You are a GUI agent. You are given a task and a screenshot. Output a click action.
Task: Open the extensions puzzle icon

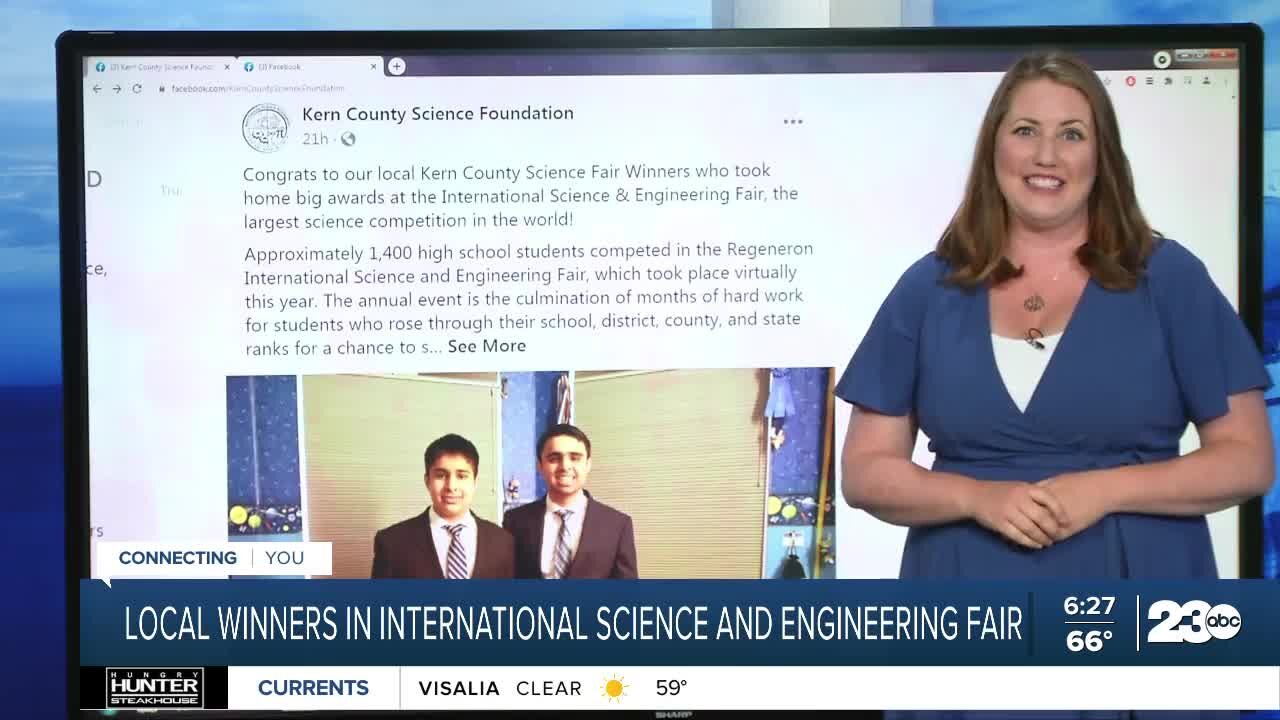tap(1168, 81)
